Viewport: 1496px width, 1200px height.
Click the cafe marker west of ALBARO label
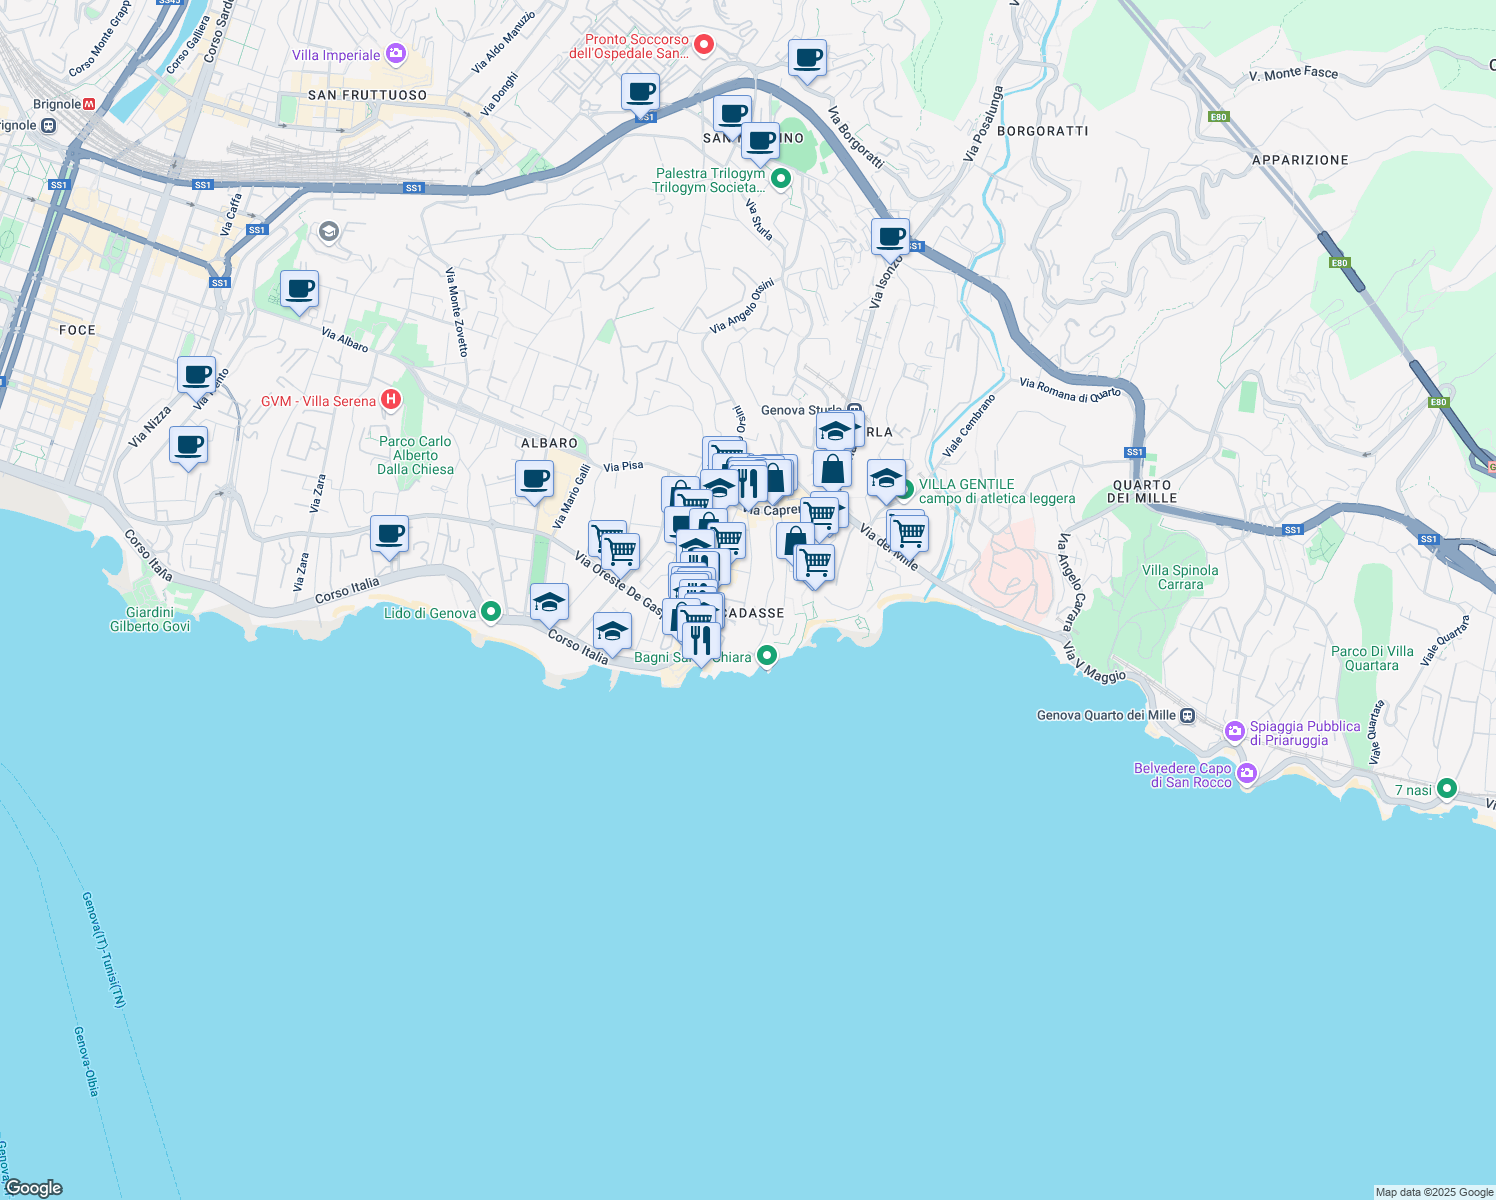(534, 479)
